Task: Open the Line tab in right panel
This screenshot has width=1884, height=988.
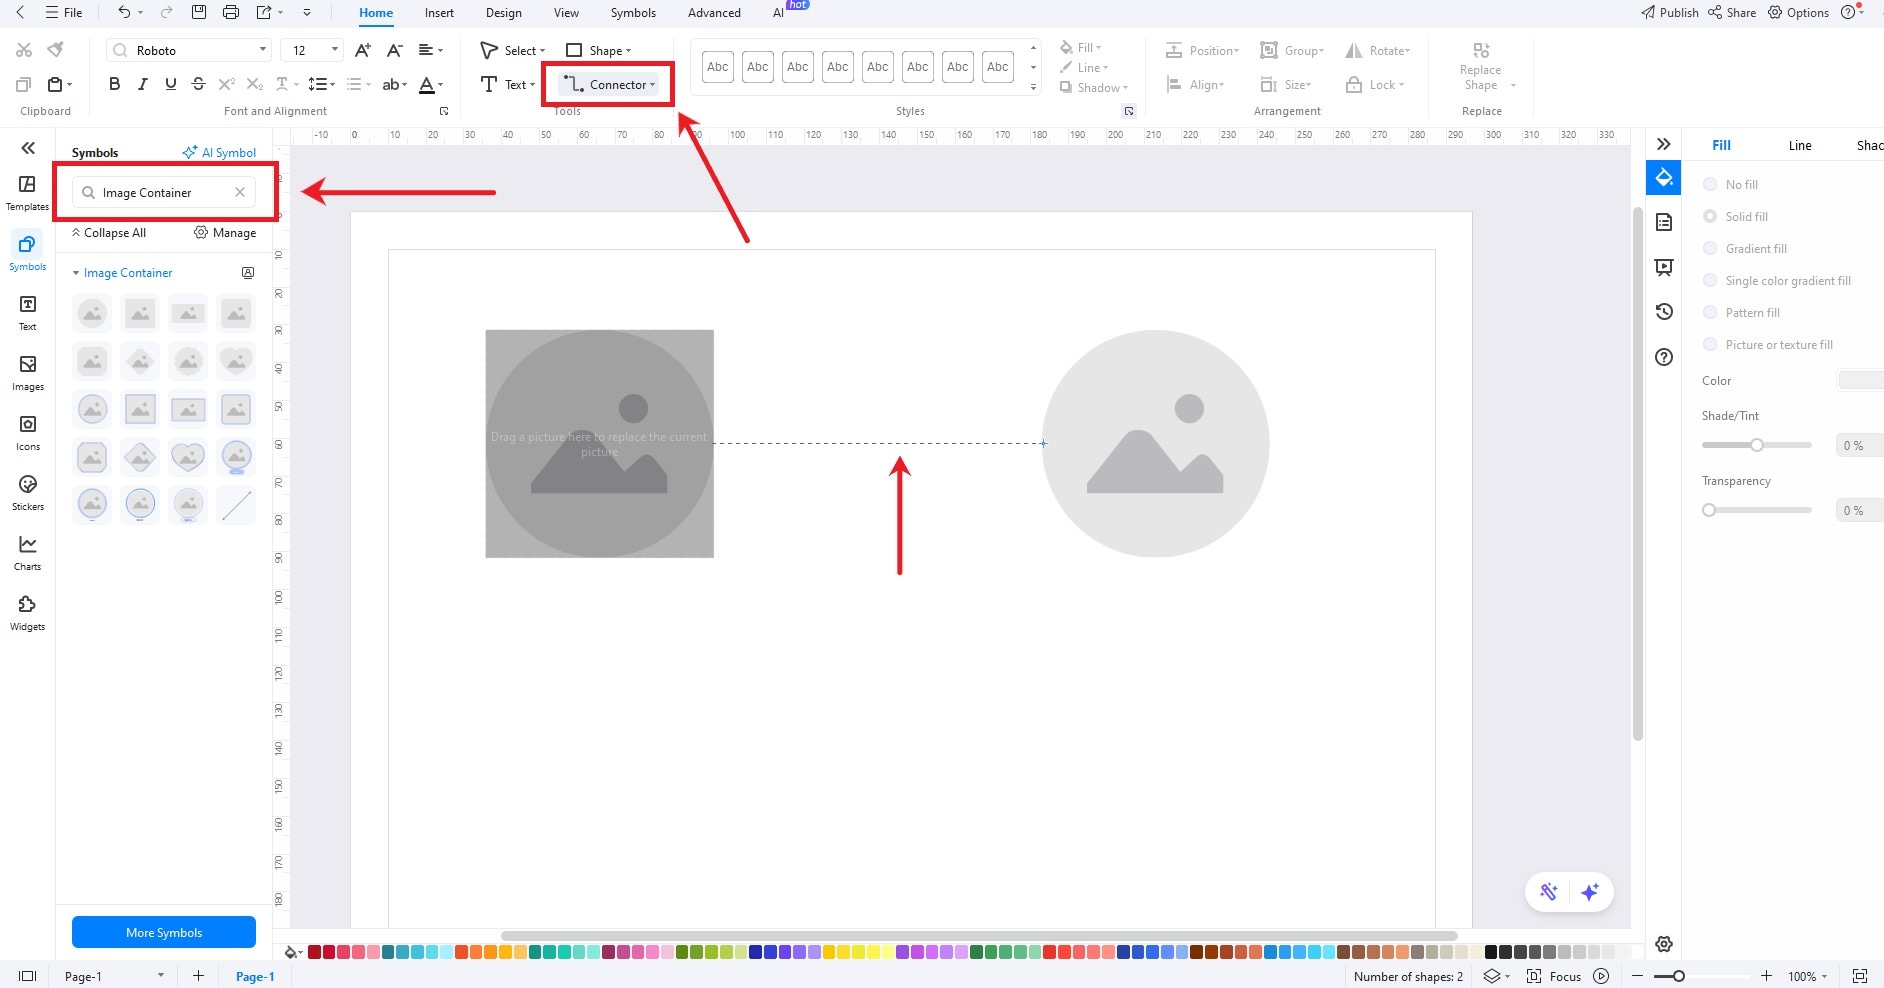Action: (1800, 145)
